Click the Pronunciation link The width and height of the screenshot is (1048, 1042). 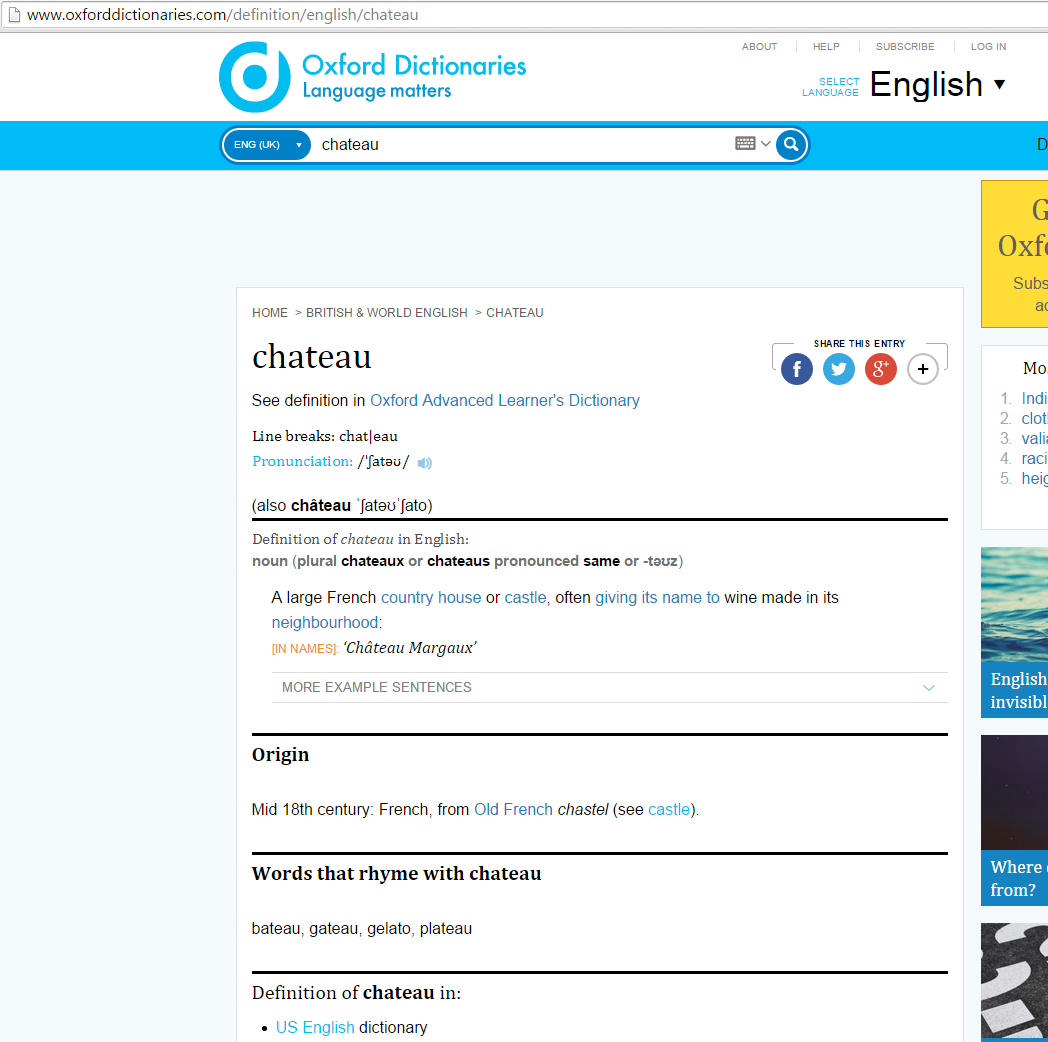[x=303, y=461]
